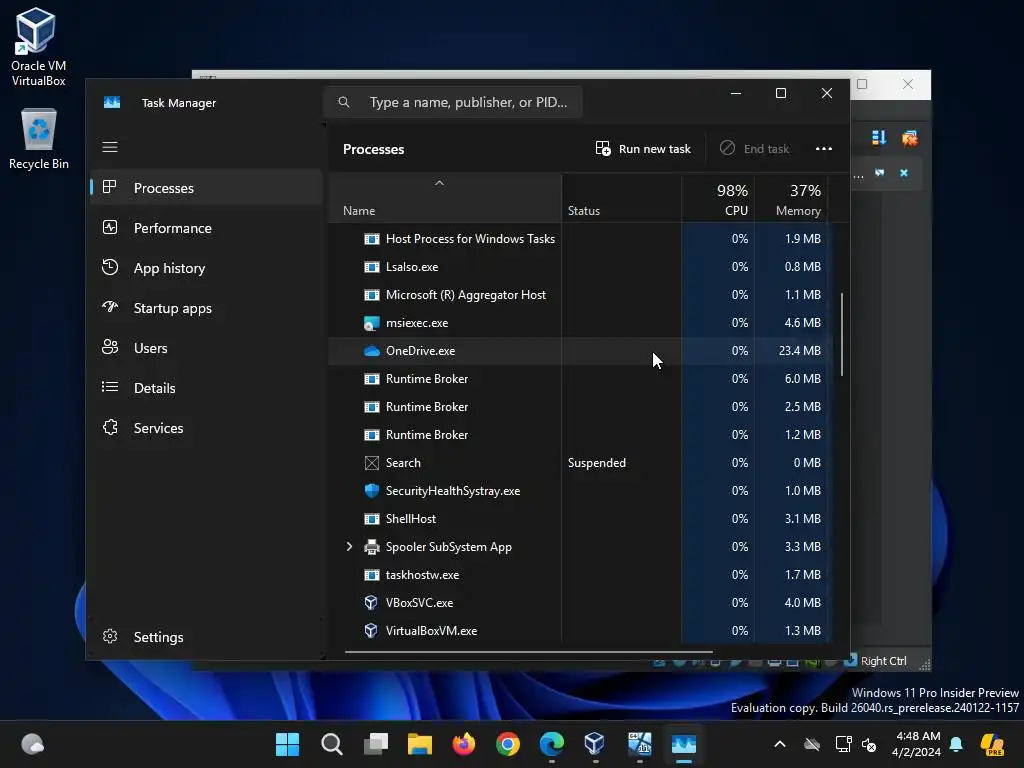Collapse sort chevron above Name column
Screen dimensions: 1024x768
pyautogui.click(x=440, y=184)
